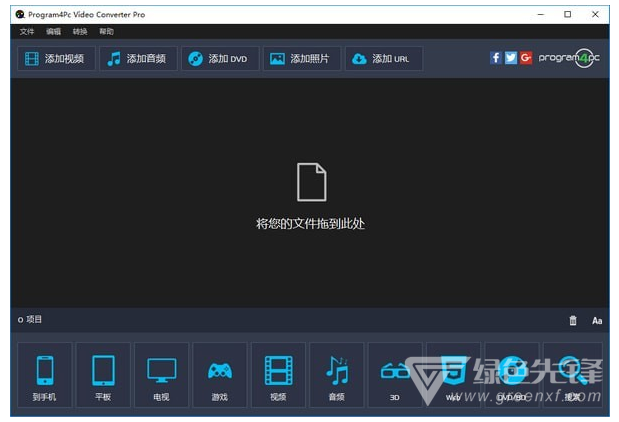This screenshot has width=619, height=422.
Task: Select the 平板 tablet output category
Action: point(103,375)
